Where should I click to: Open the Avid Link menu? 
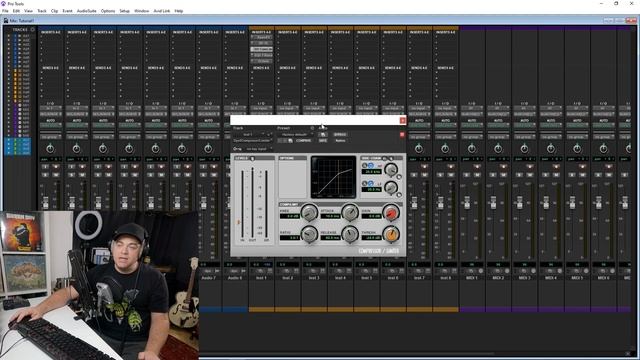(162, 11)
